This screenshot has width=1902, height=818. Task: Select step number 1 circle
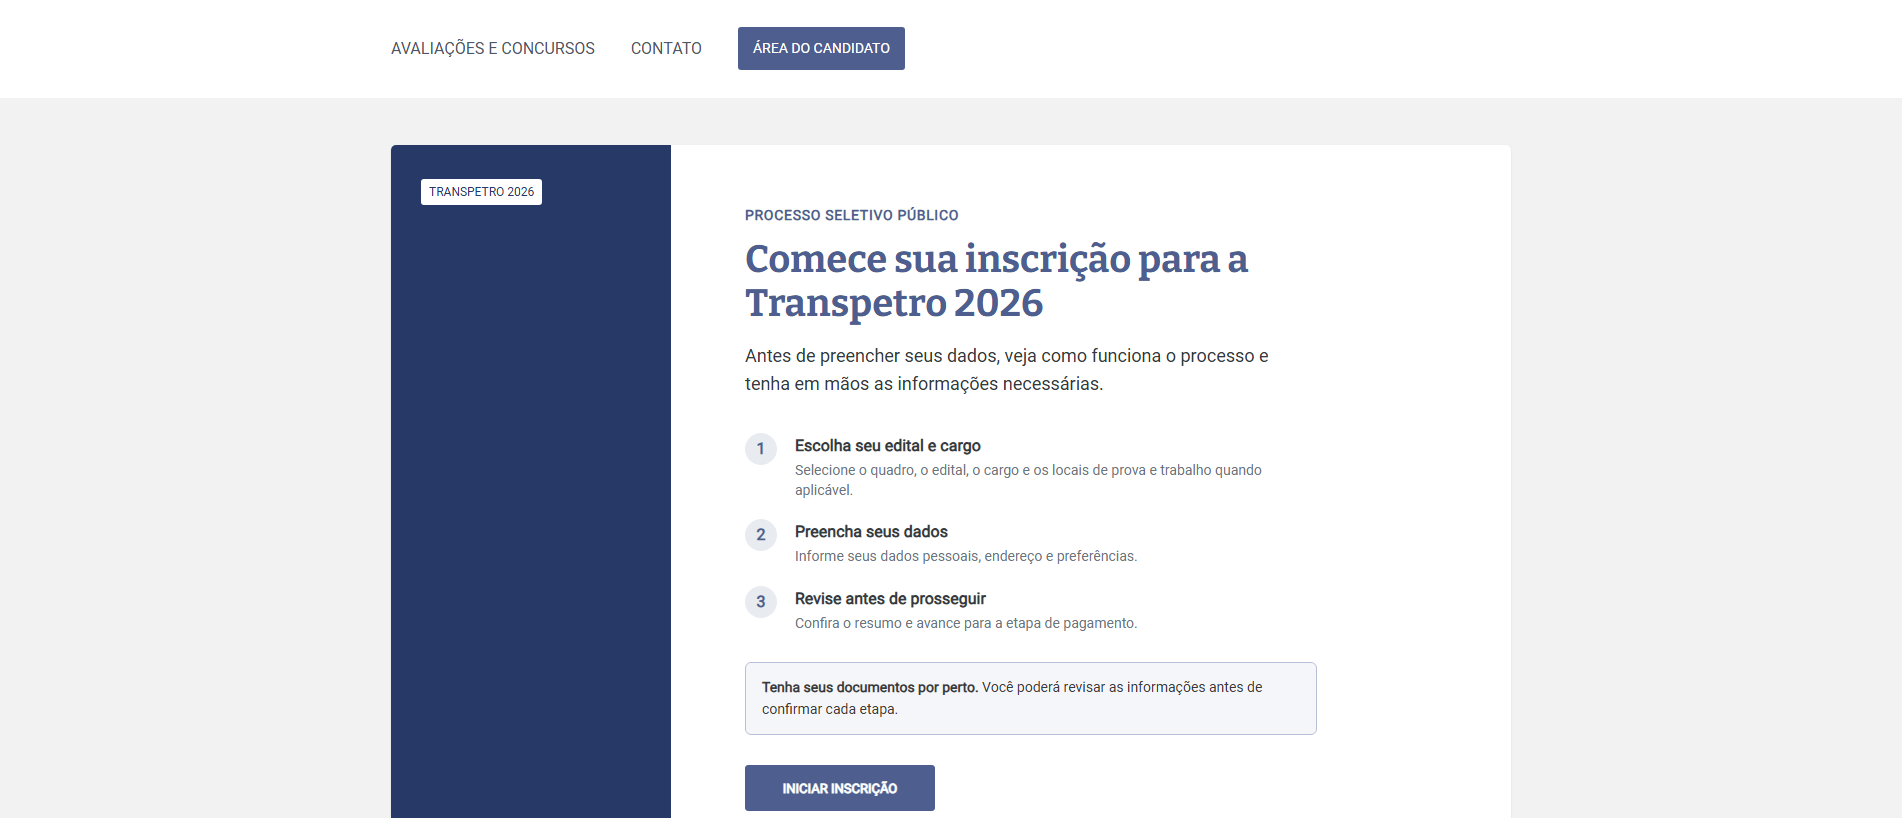tap(761, 449)
